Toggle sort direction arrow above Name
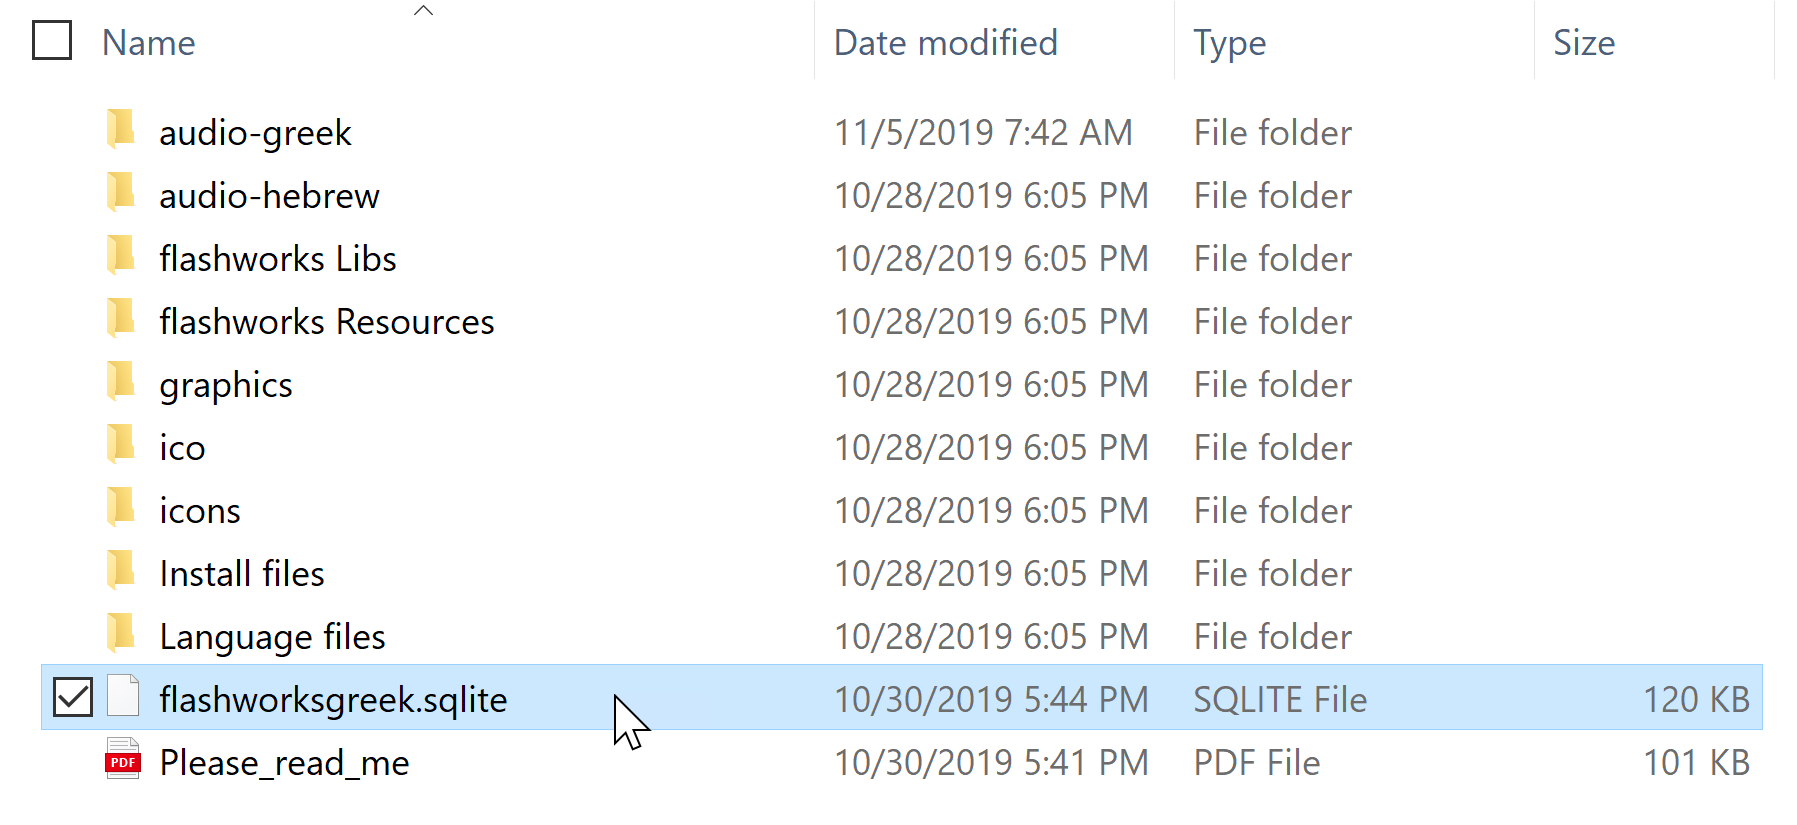Viewport: 1797px width, 825px height. (423, 11)
